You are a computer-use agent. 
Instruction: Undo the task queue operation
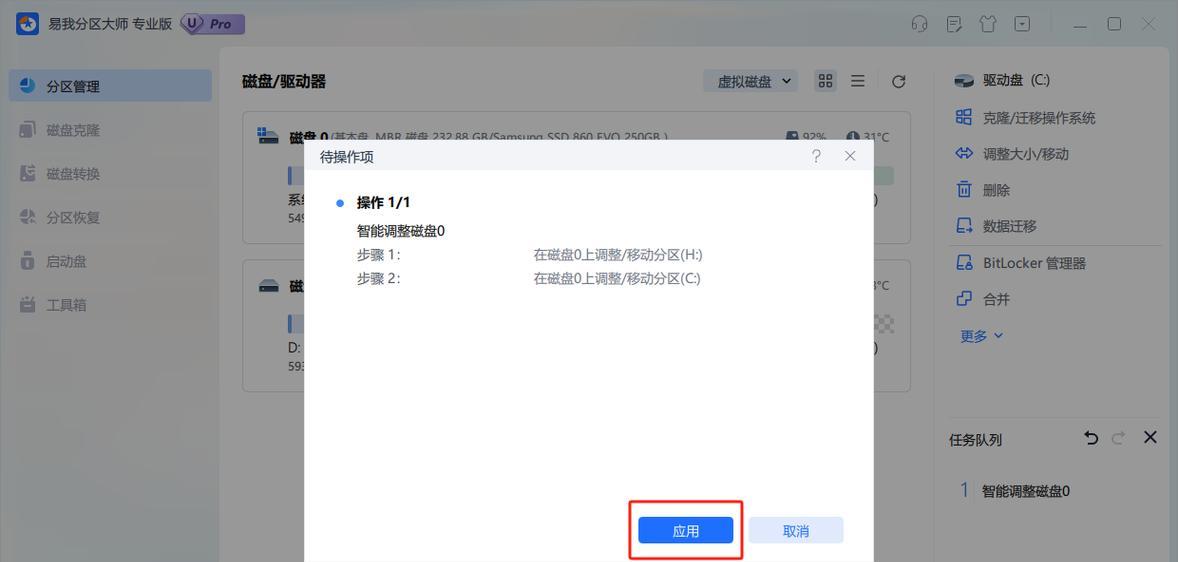1092,438
